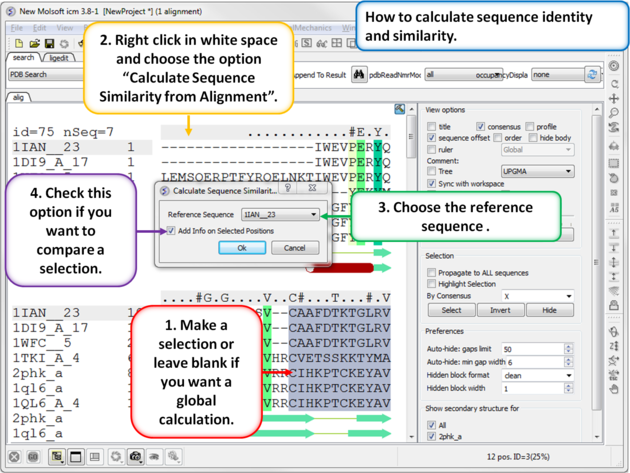Switch to the search tab

coord(23,57)
